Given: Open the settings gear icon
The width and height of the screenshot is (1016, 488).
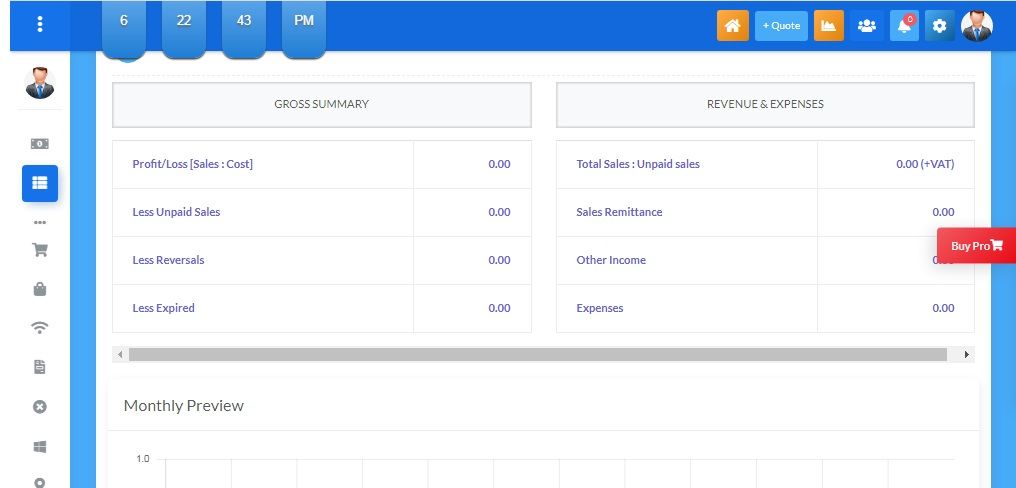Looking at the screenshot, I should [939, 26].
